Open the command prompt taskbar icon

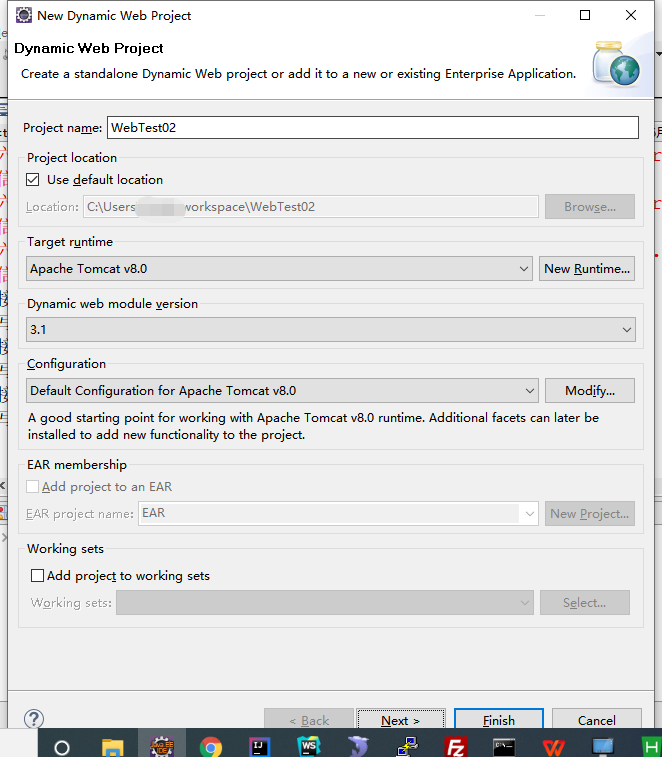(x=504, y=747)
